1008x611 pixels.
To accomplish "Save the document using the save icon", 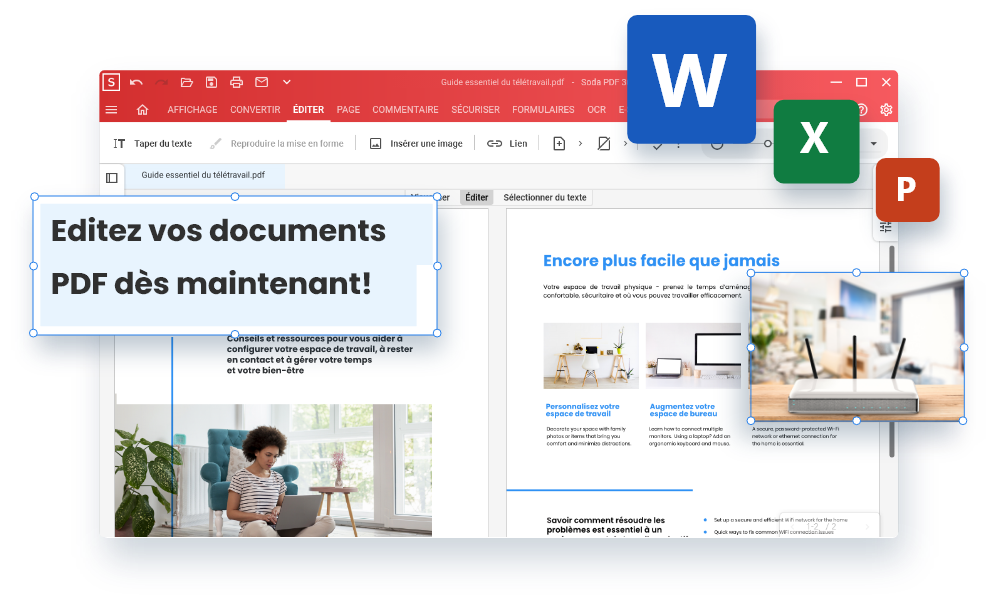I will (x=211, y=82).
